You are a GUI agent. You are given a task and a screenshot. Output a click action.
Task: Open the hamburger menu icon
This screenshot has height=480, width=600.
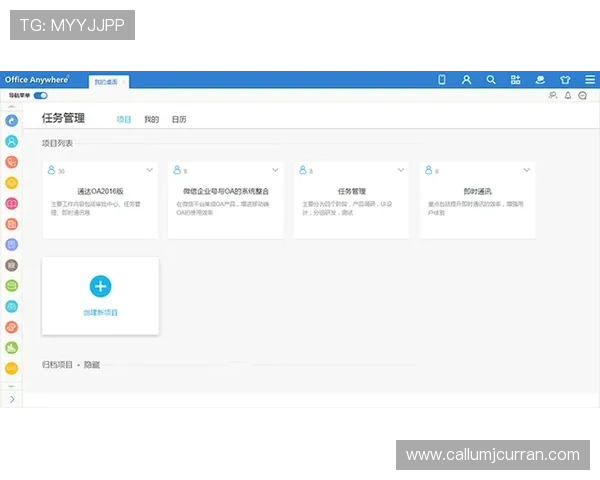pos(590,80)
